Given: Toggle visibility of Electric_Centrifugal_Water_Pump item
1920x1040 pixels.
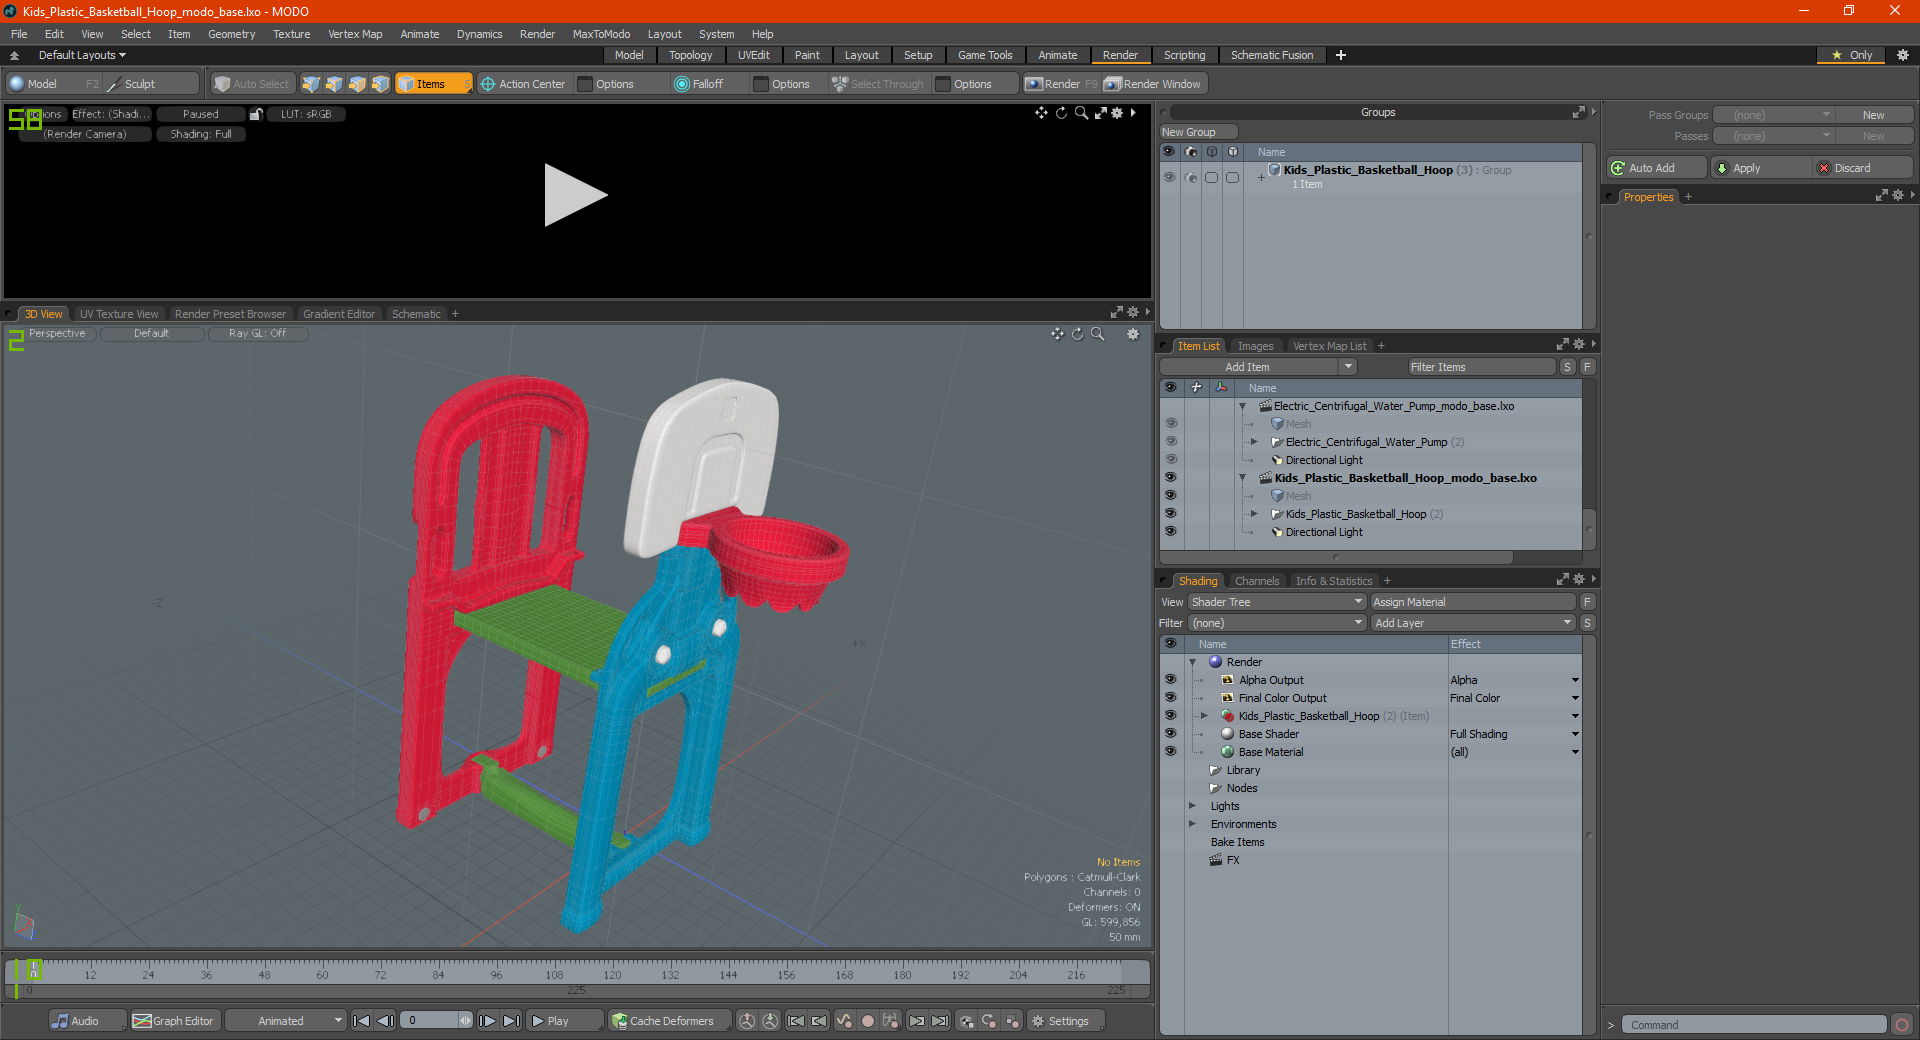Looking at the screenshot, I should pyautogui.click(x=1171, y=442).
